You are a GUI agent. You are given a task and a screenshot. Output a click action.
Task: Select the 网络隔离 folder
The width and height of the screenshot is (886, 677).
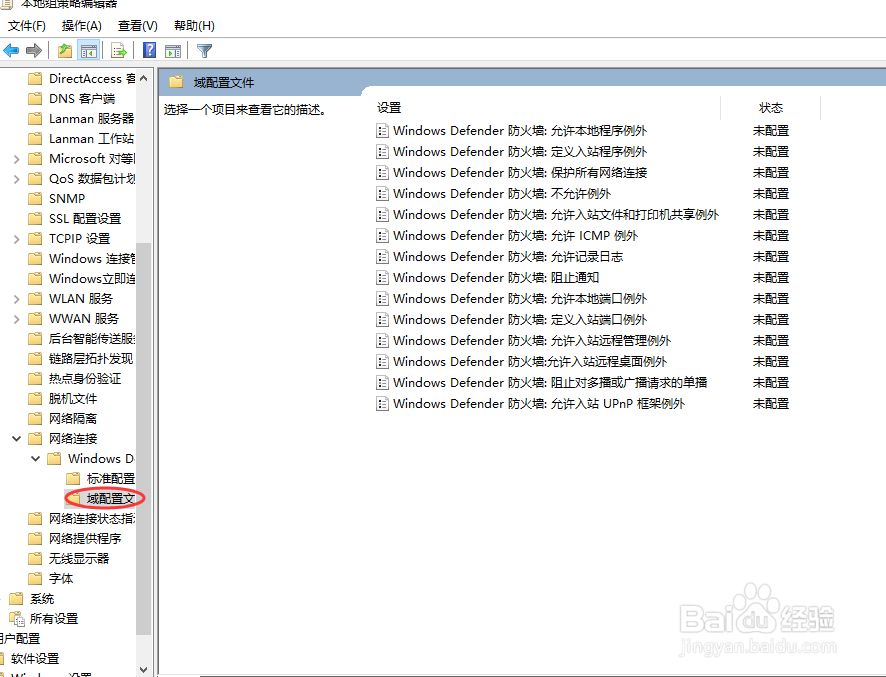point(62,419)
